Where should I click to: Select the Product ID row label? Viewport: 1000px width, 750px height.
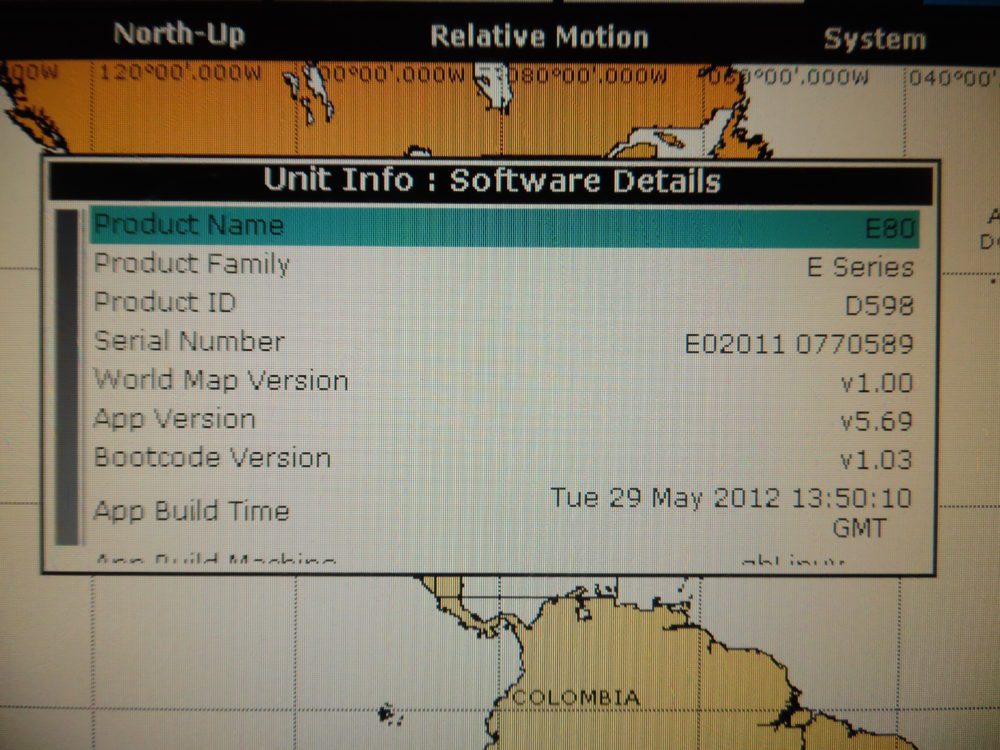pos(165,302)
